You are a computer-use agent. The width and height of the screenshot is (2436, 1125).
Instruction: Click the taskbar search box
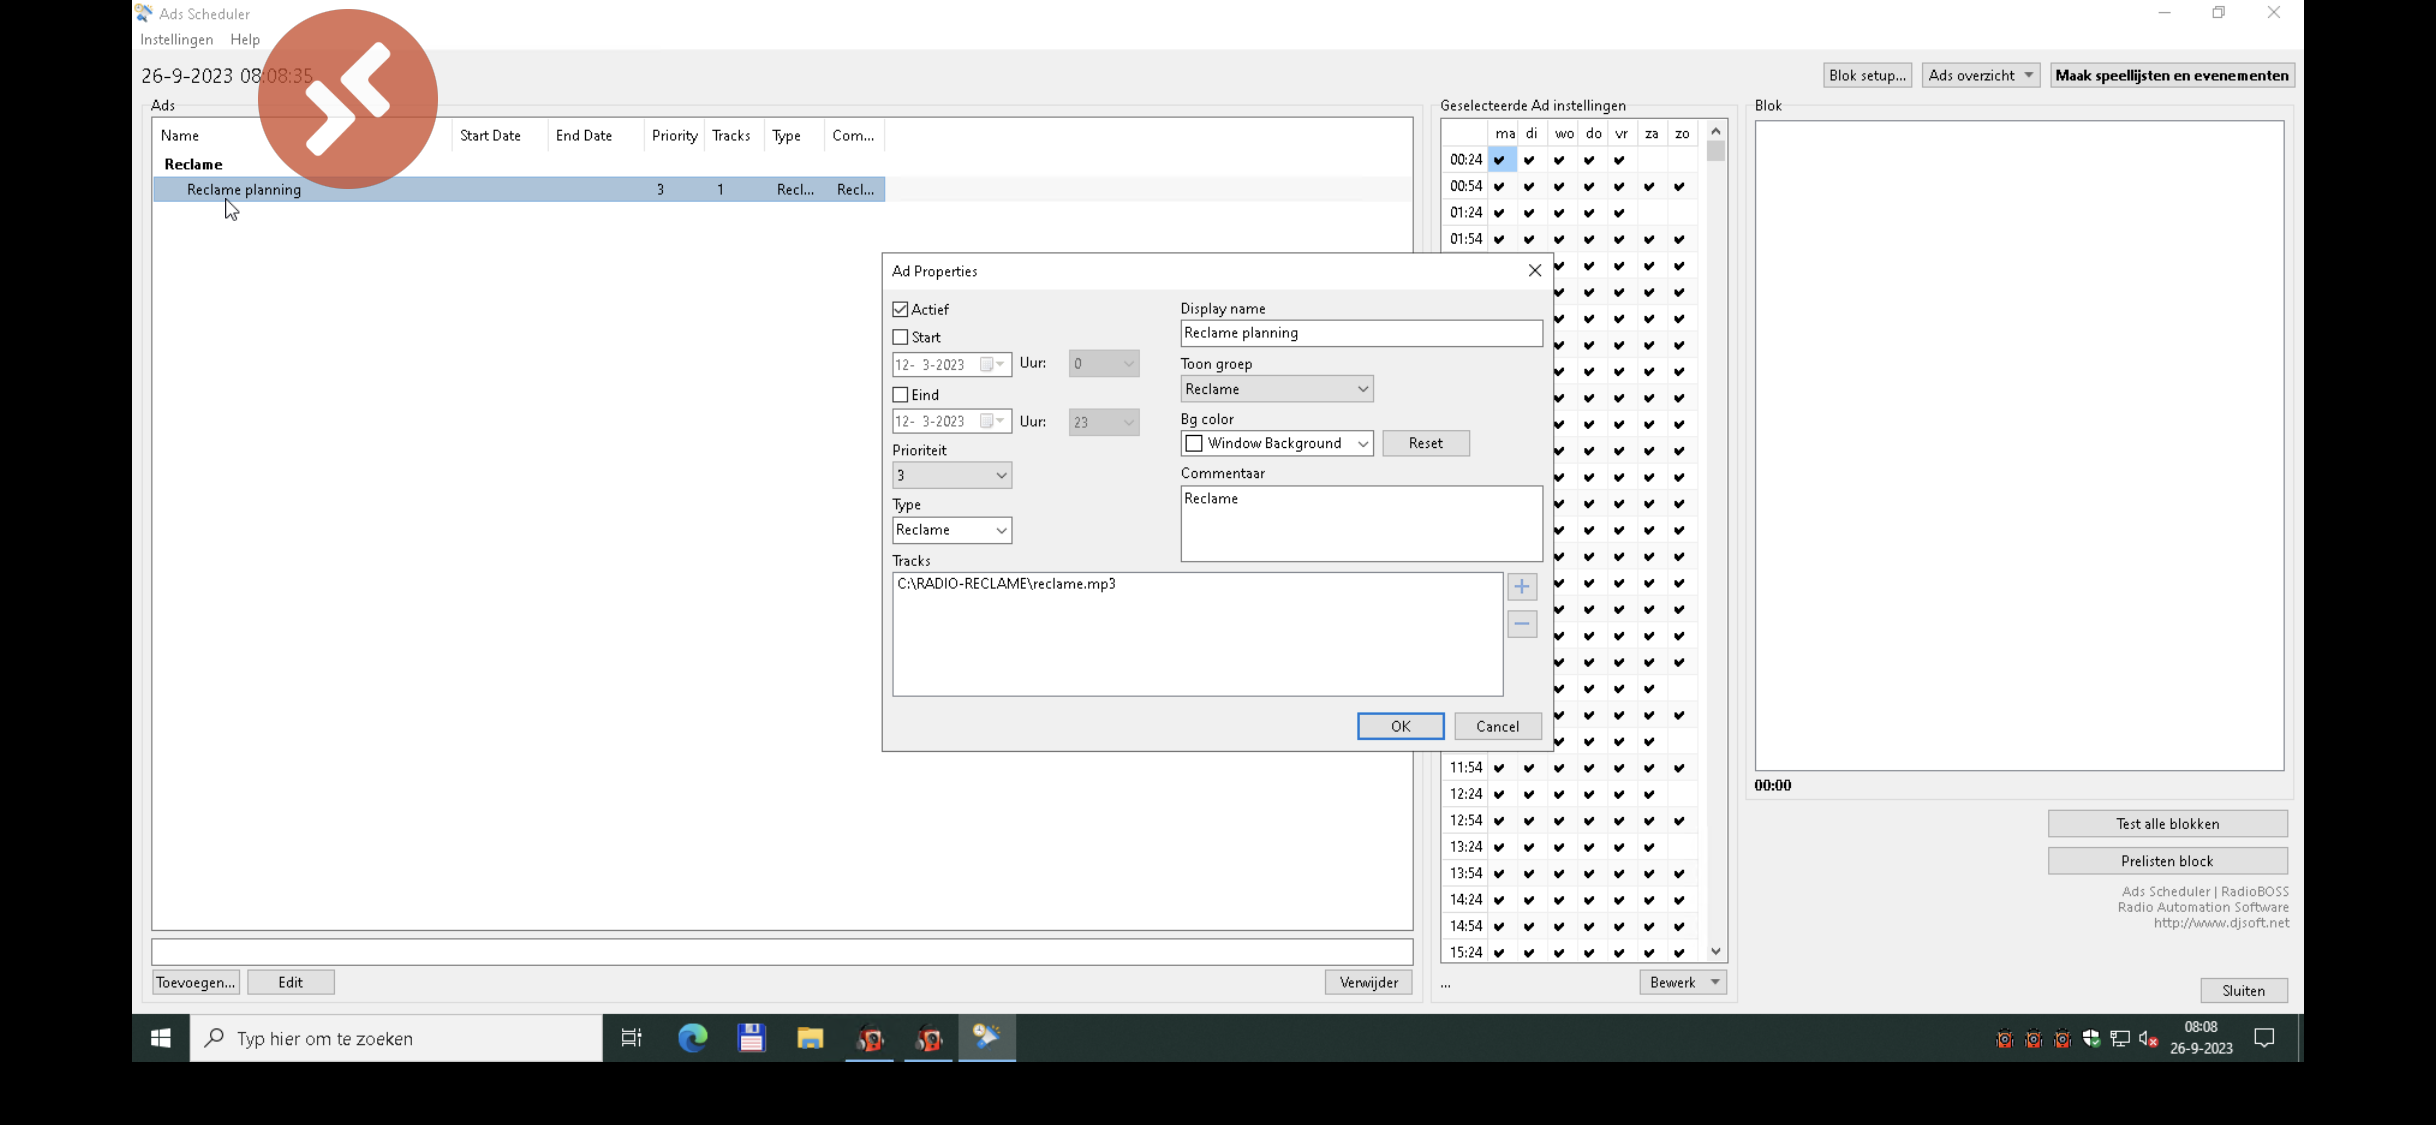point(396,1038)
